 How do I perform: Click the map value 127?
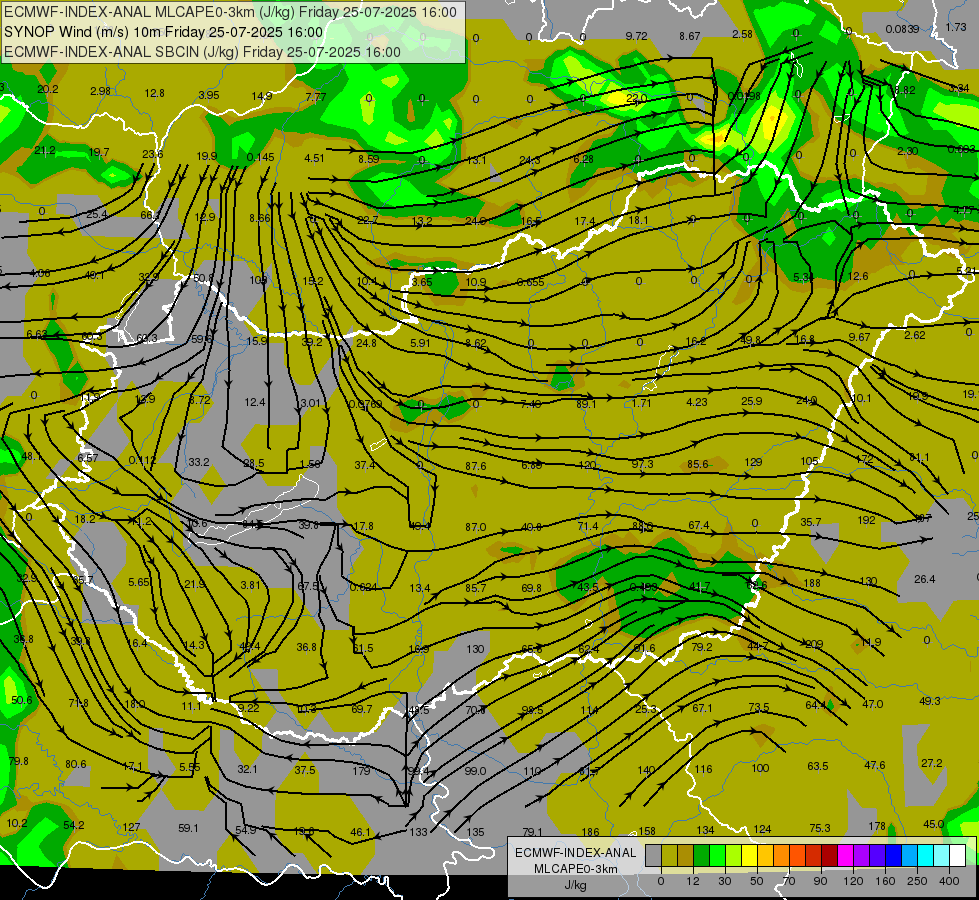[131, 827]
